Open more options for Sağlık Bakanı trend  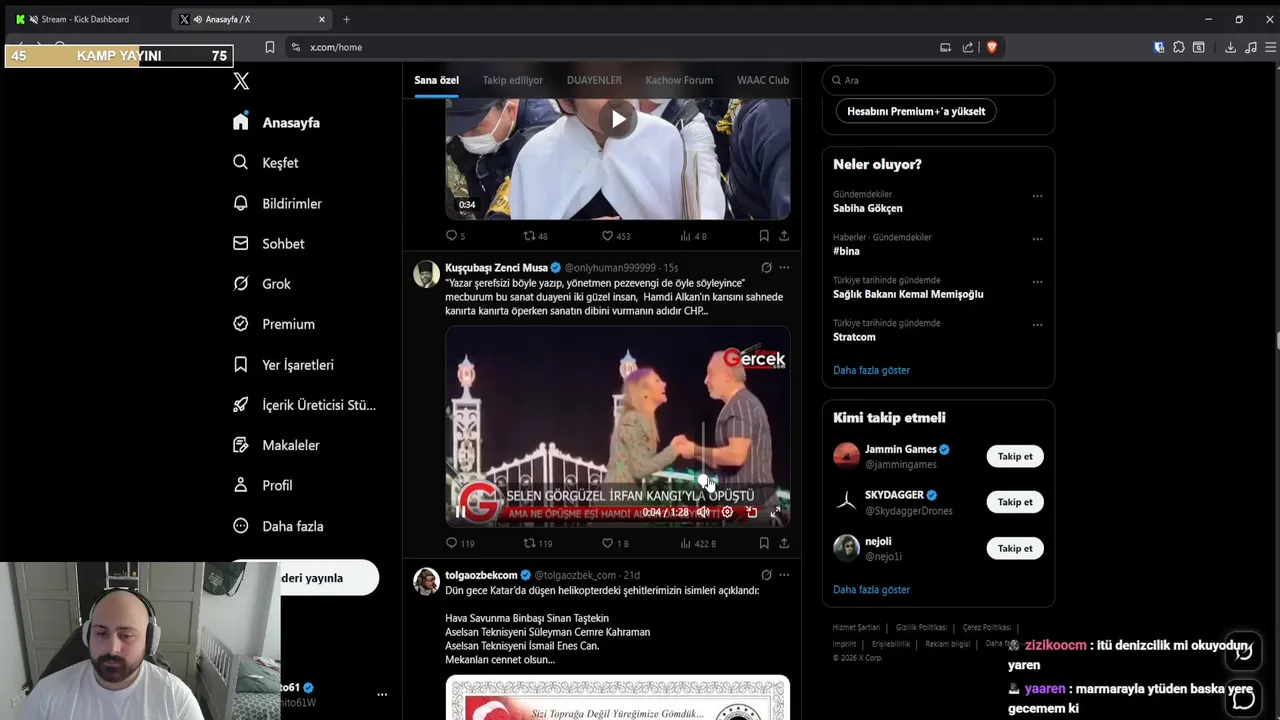point(1037,282)
